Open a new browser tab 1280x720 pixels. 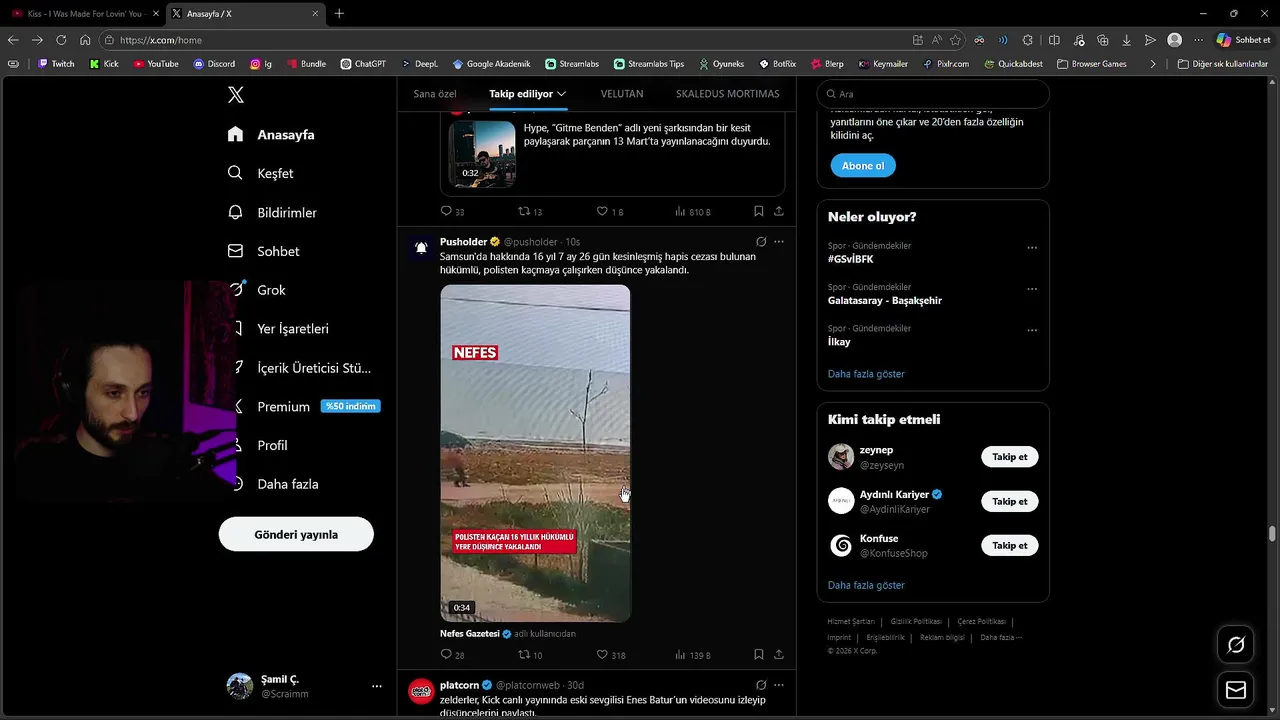339,13
